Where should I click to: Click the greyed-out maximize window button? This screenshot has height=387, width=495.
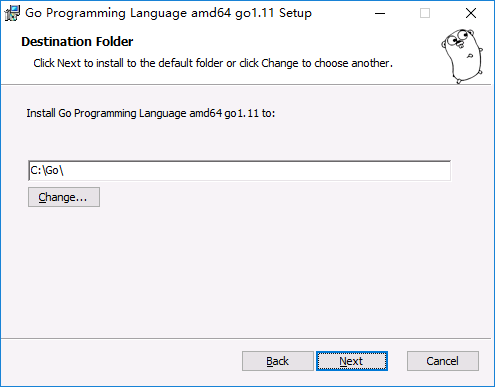[x=425, y=13]
